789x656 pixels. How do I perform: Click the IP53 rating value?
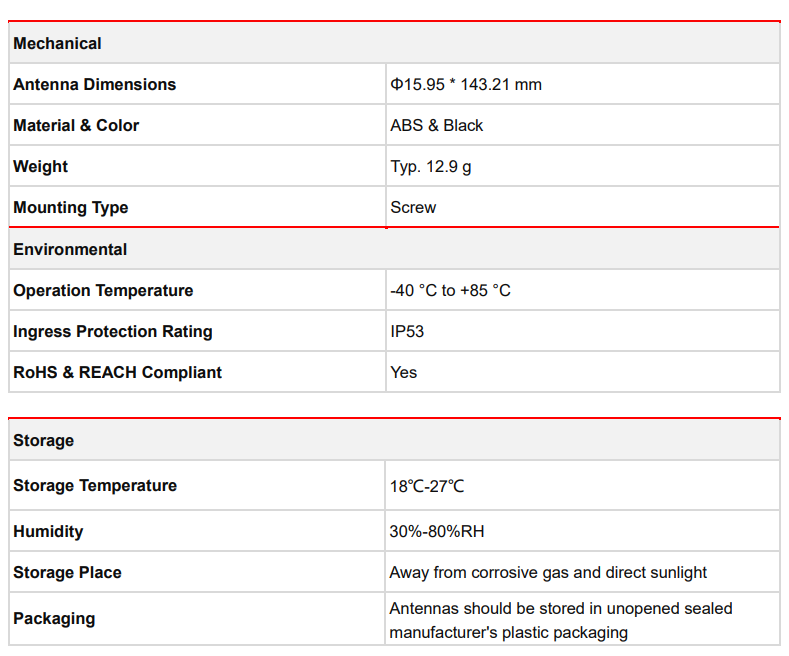coord(407,332)
